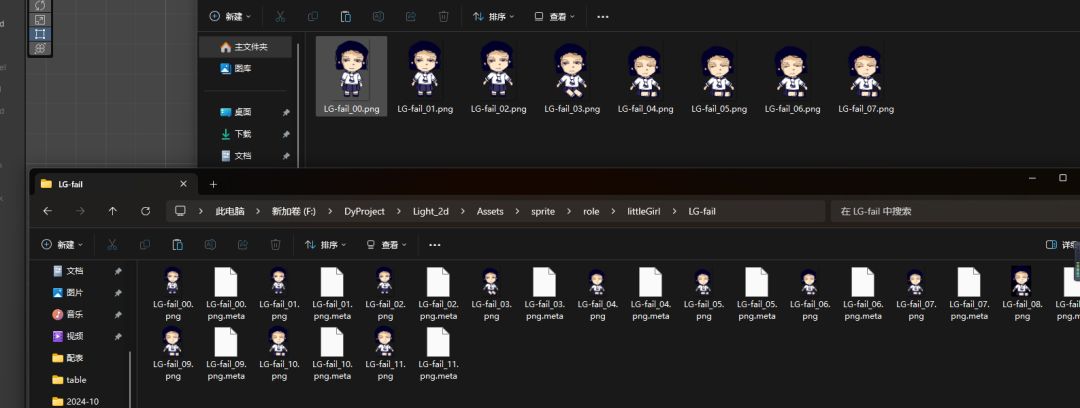The width and height of the screenshot is (1080, 408).
Task: Unpin 下载 from quick access in the back window
Action: coord(286,134)
